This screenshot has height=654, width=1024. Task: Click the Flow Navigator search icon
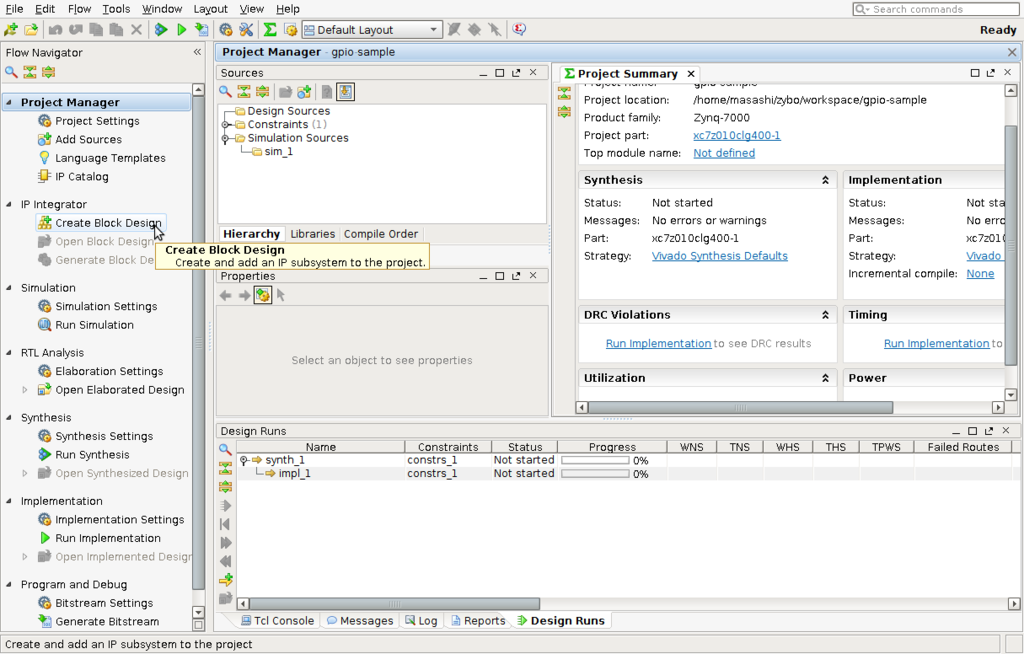tap(10, 73)
